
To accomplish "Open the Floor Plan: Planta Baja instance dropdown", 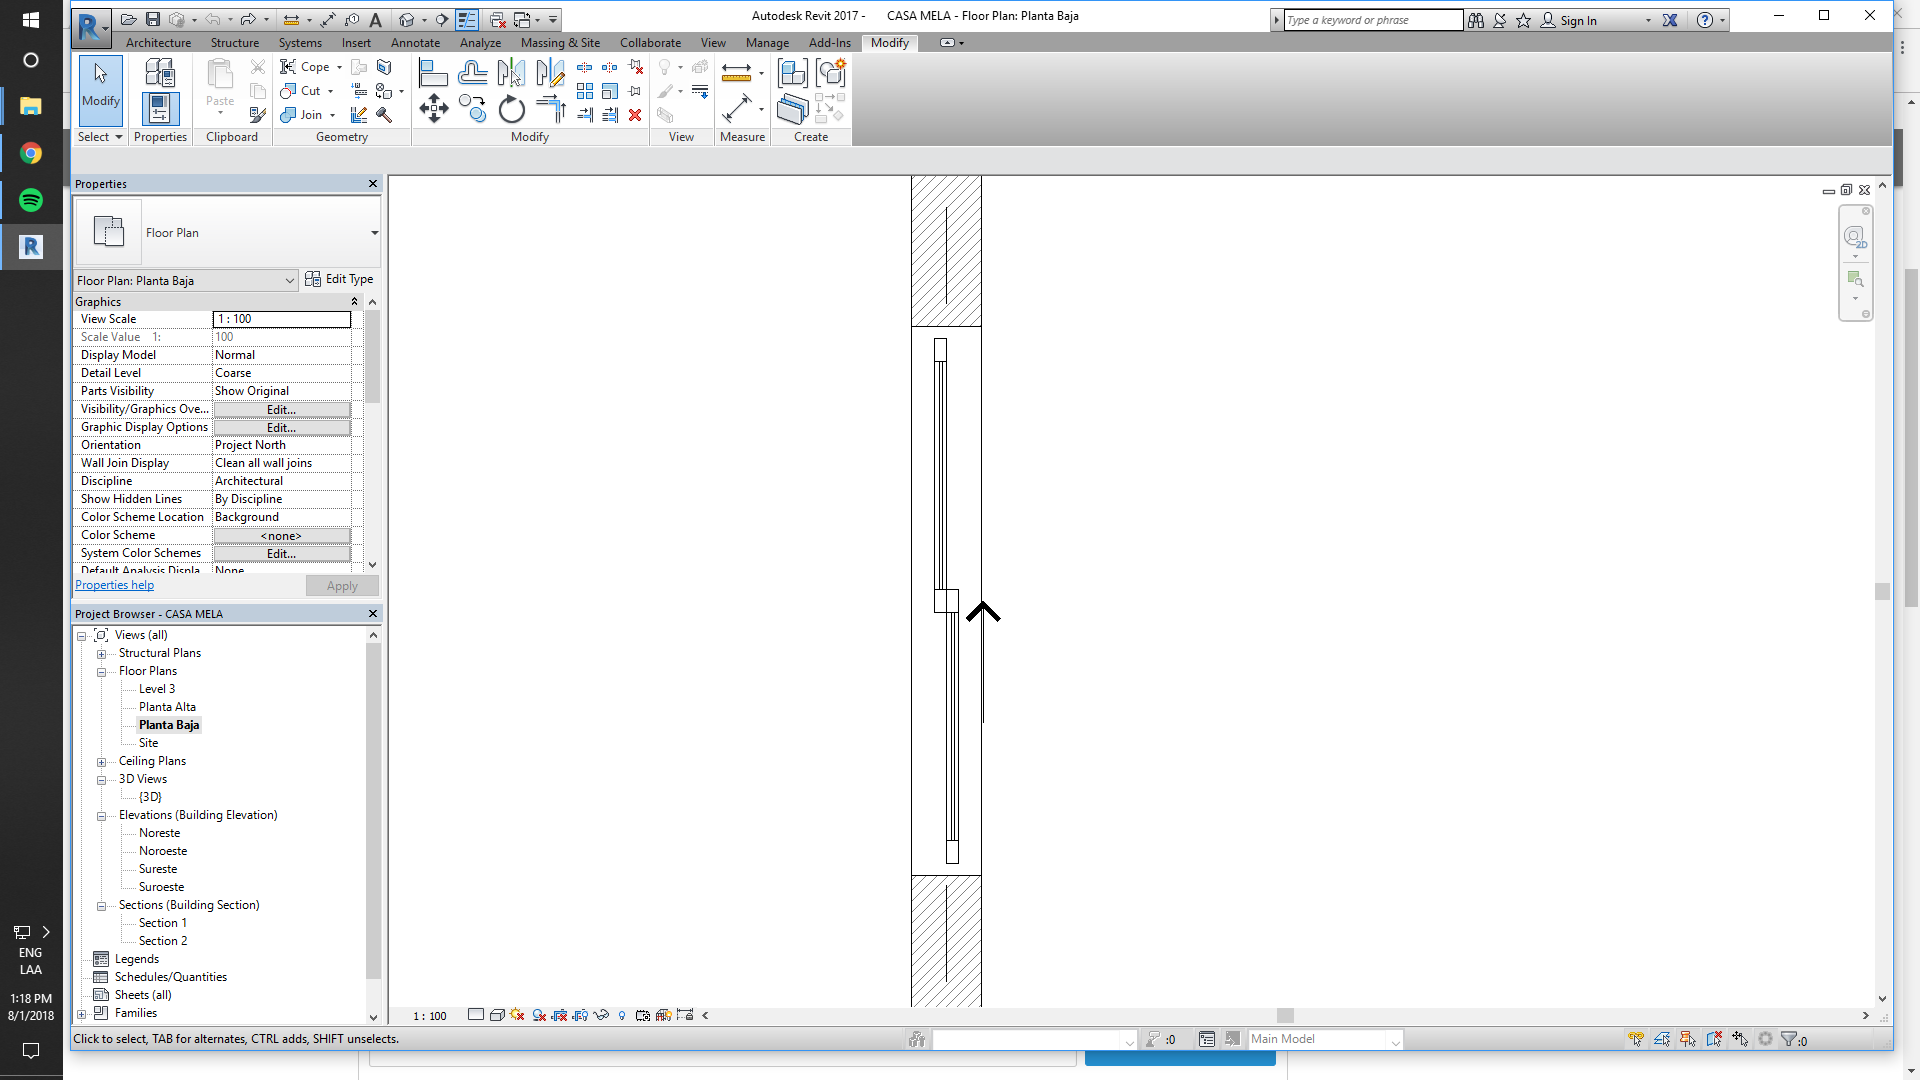I will pyautogui.click(x=187, y=281).
